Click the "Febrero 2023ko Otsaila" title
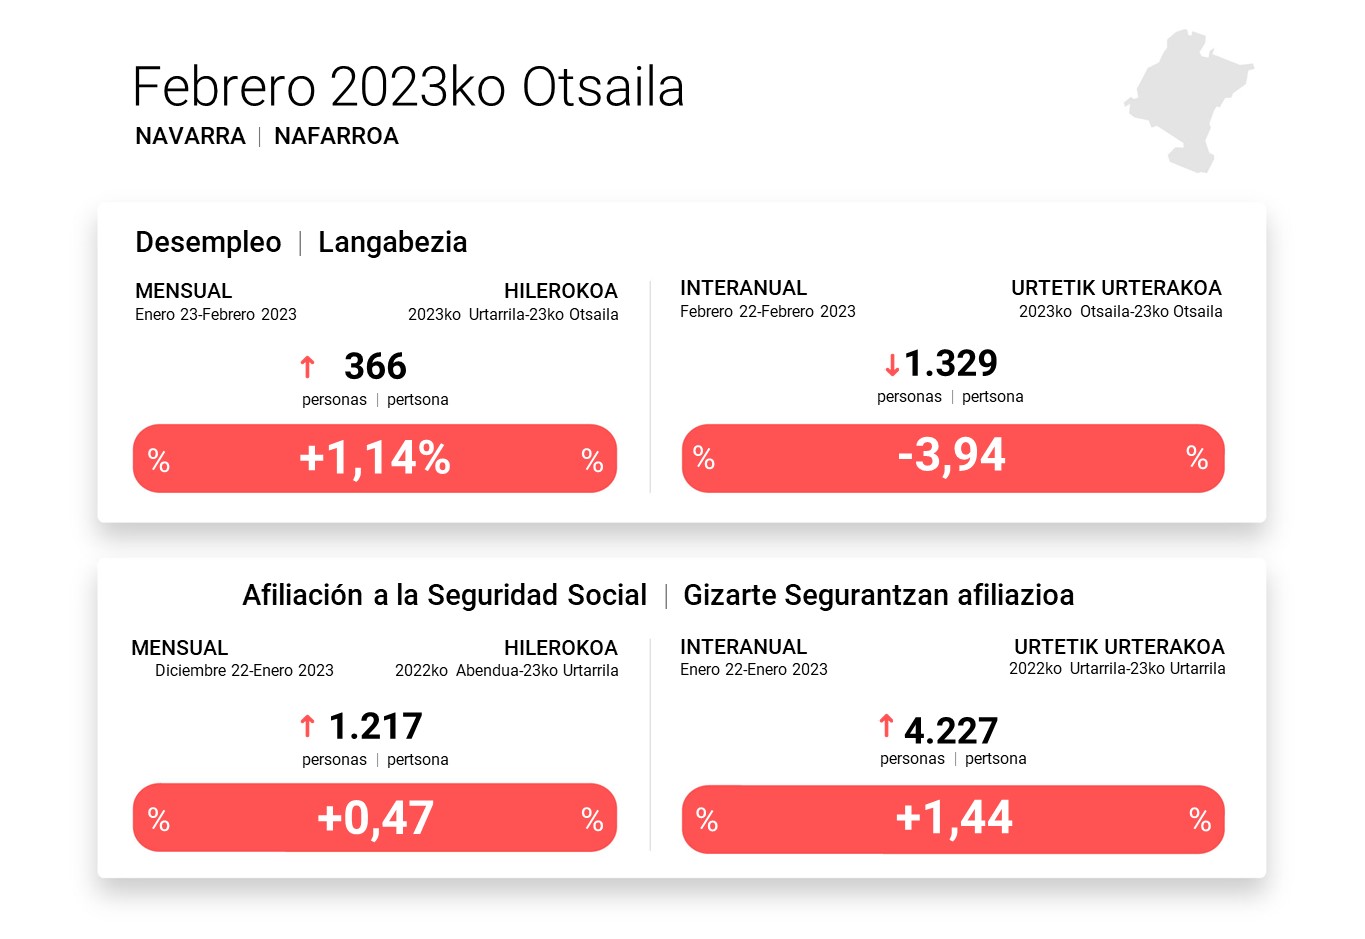This screenshot has width=1365, height=939. 408,87
